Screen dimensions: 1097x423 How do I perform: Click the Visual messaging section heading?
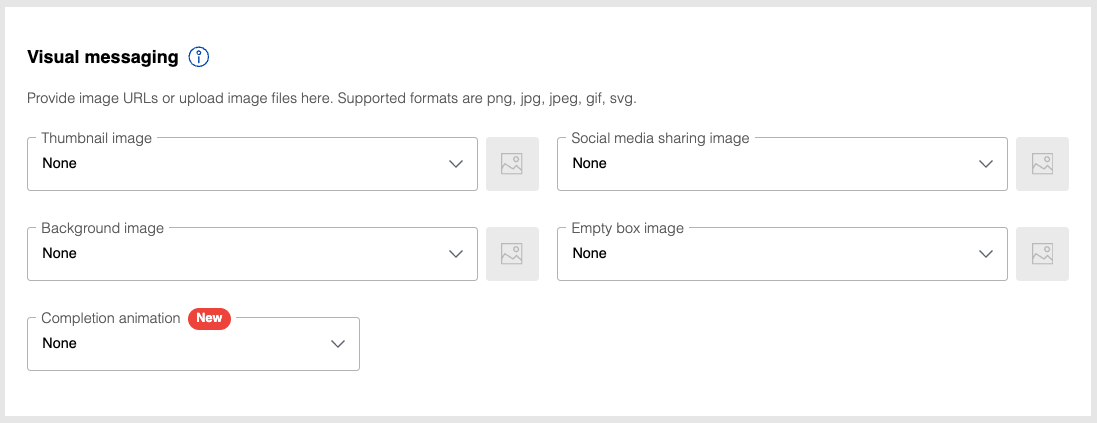coord(103,57)
